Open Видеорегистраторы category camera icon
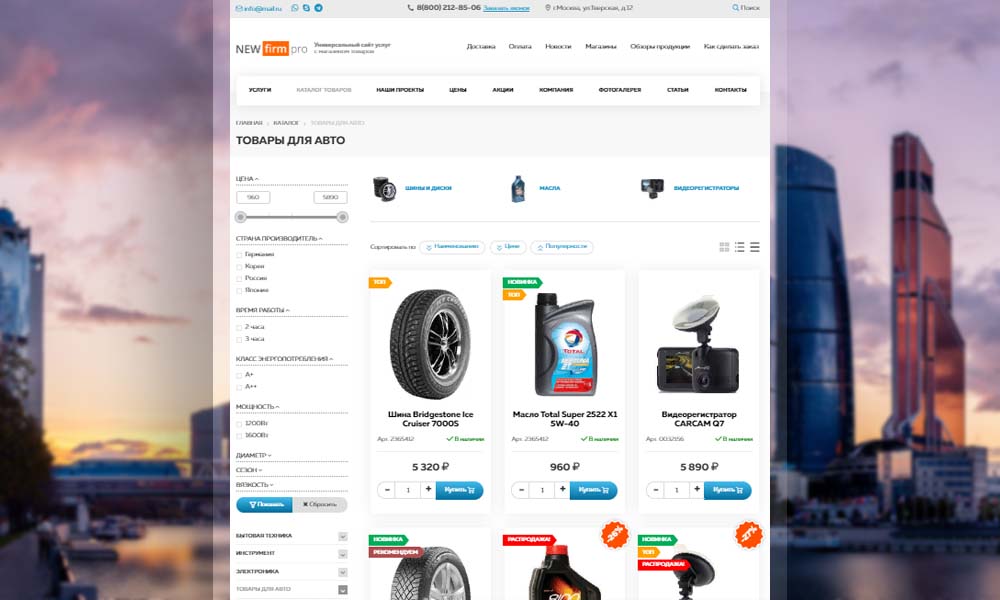1000x600 pixels. pos(652,189)
